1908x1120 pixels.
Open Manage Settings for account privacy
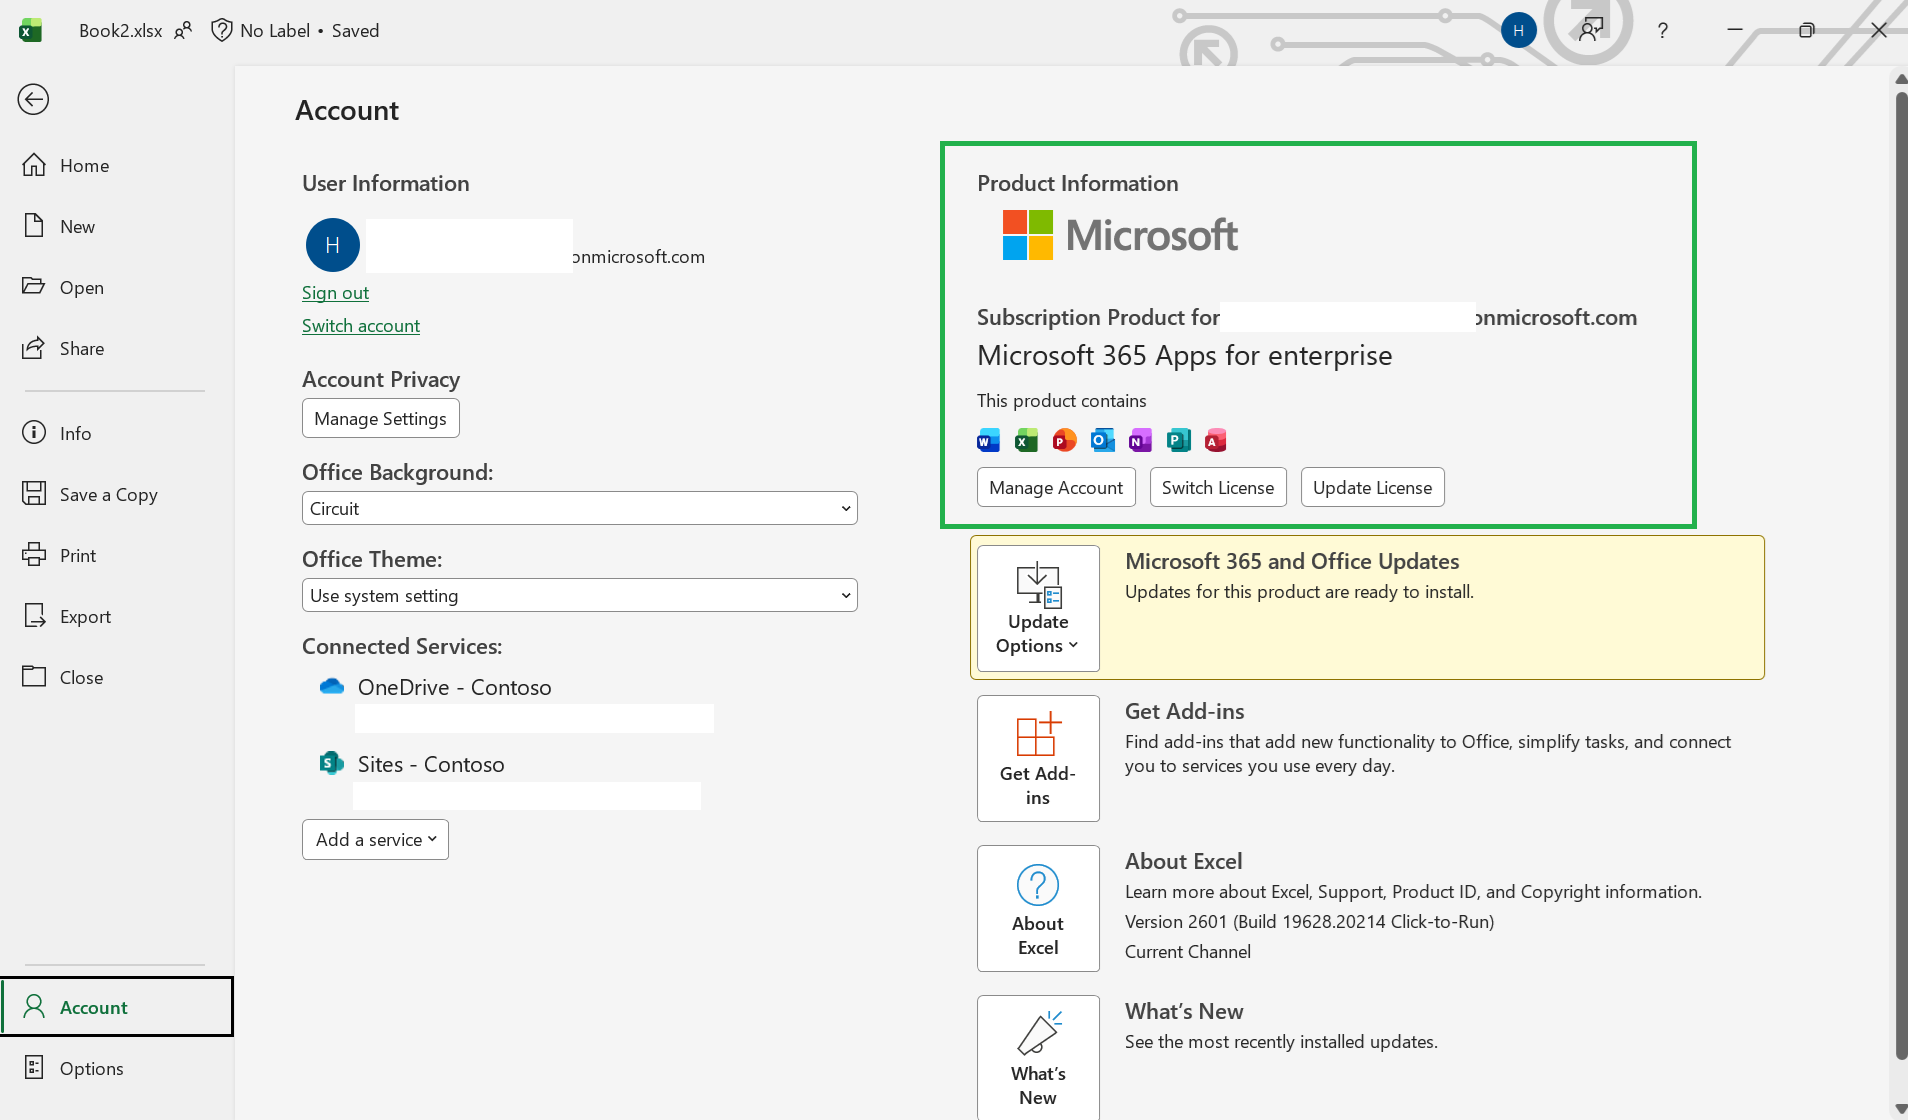tap(380, 419)
